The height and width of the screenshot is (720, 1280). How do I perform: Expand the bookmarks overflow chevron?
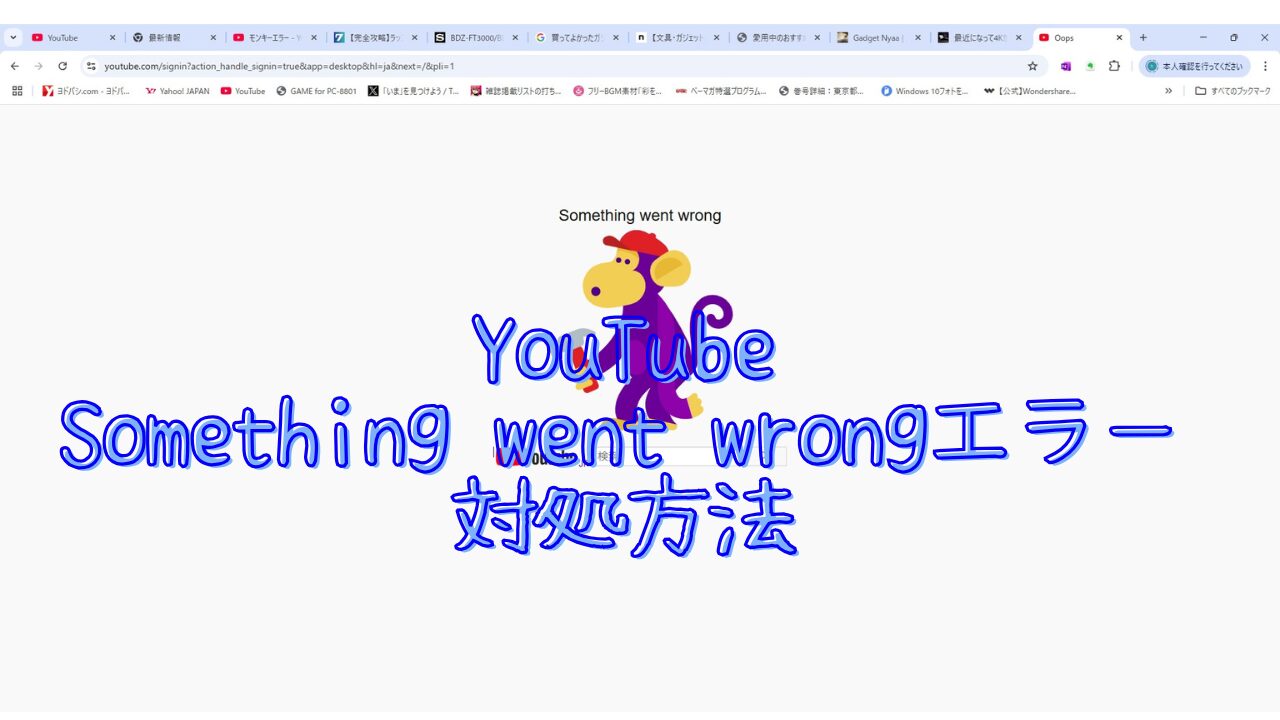click(1168, 91)
